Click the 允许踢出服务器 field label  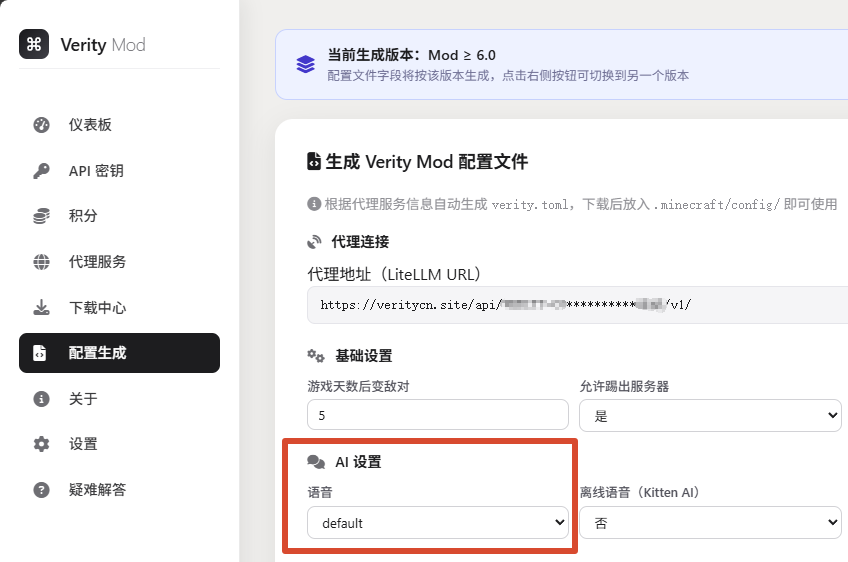pyautogui.click(x=624, y=386)
